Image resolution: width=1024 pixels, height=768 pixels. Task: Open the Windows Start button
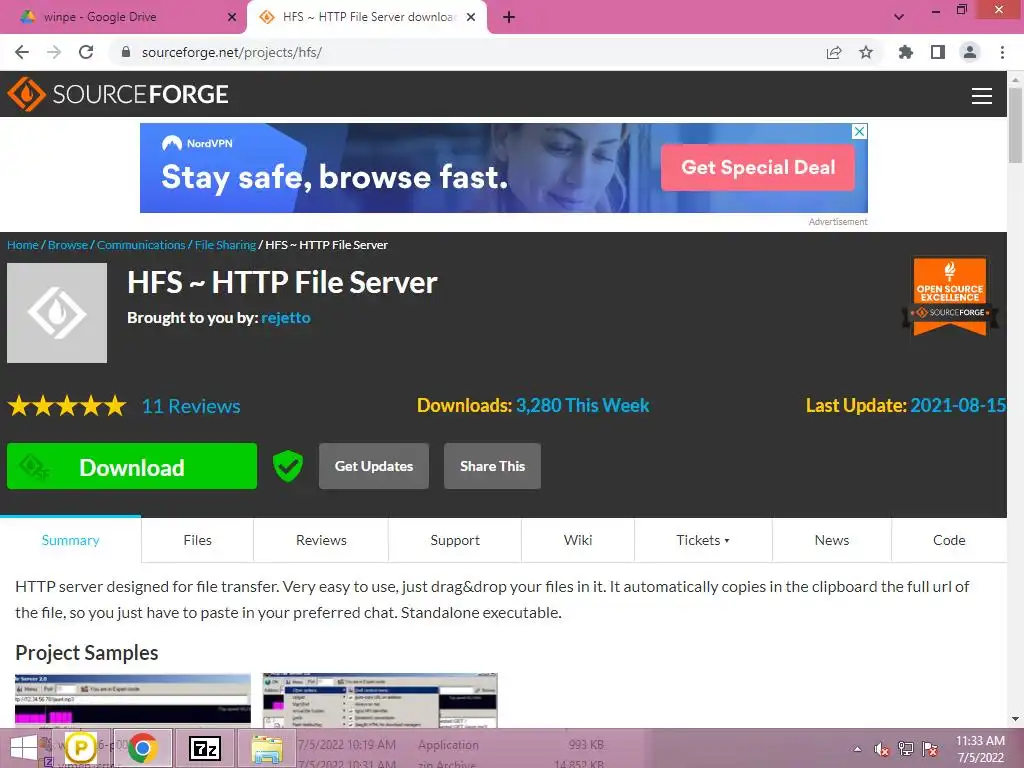click(24, 748)
